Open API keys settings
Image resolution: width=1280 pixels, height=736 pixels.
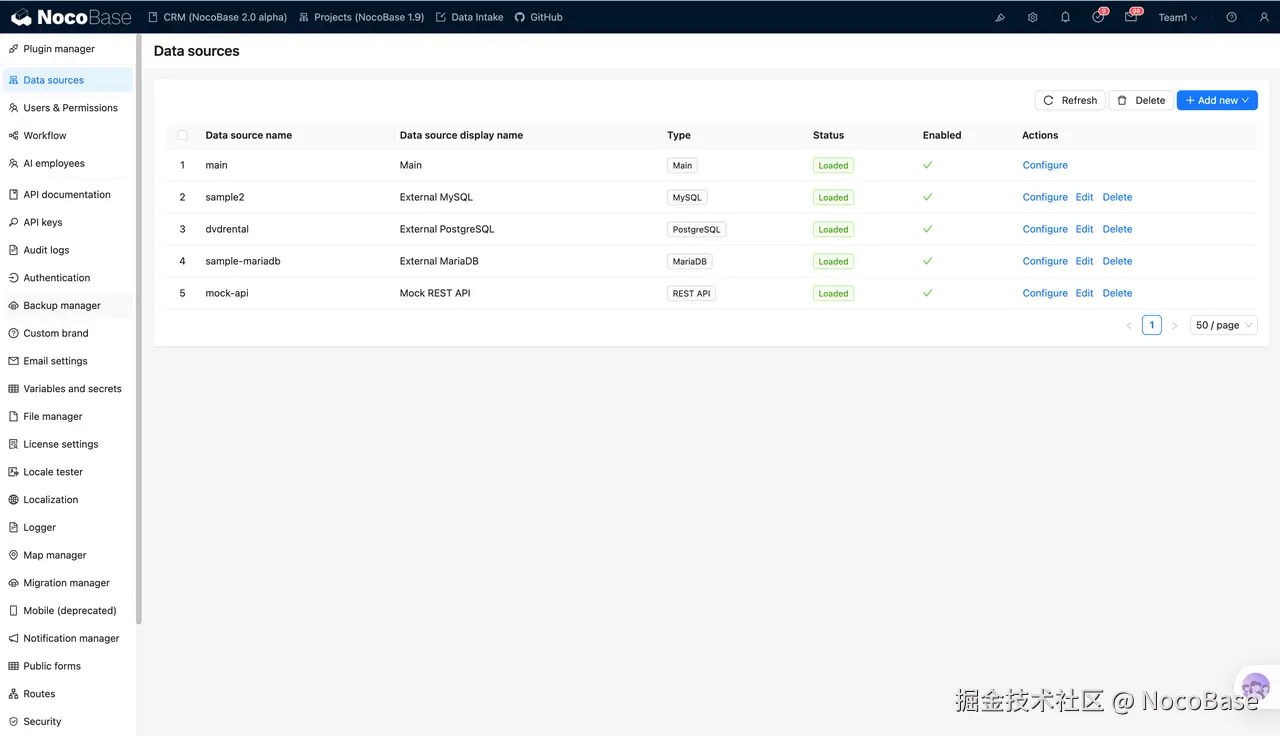[68, 222]
